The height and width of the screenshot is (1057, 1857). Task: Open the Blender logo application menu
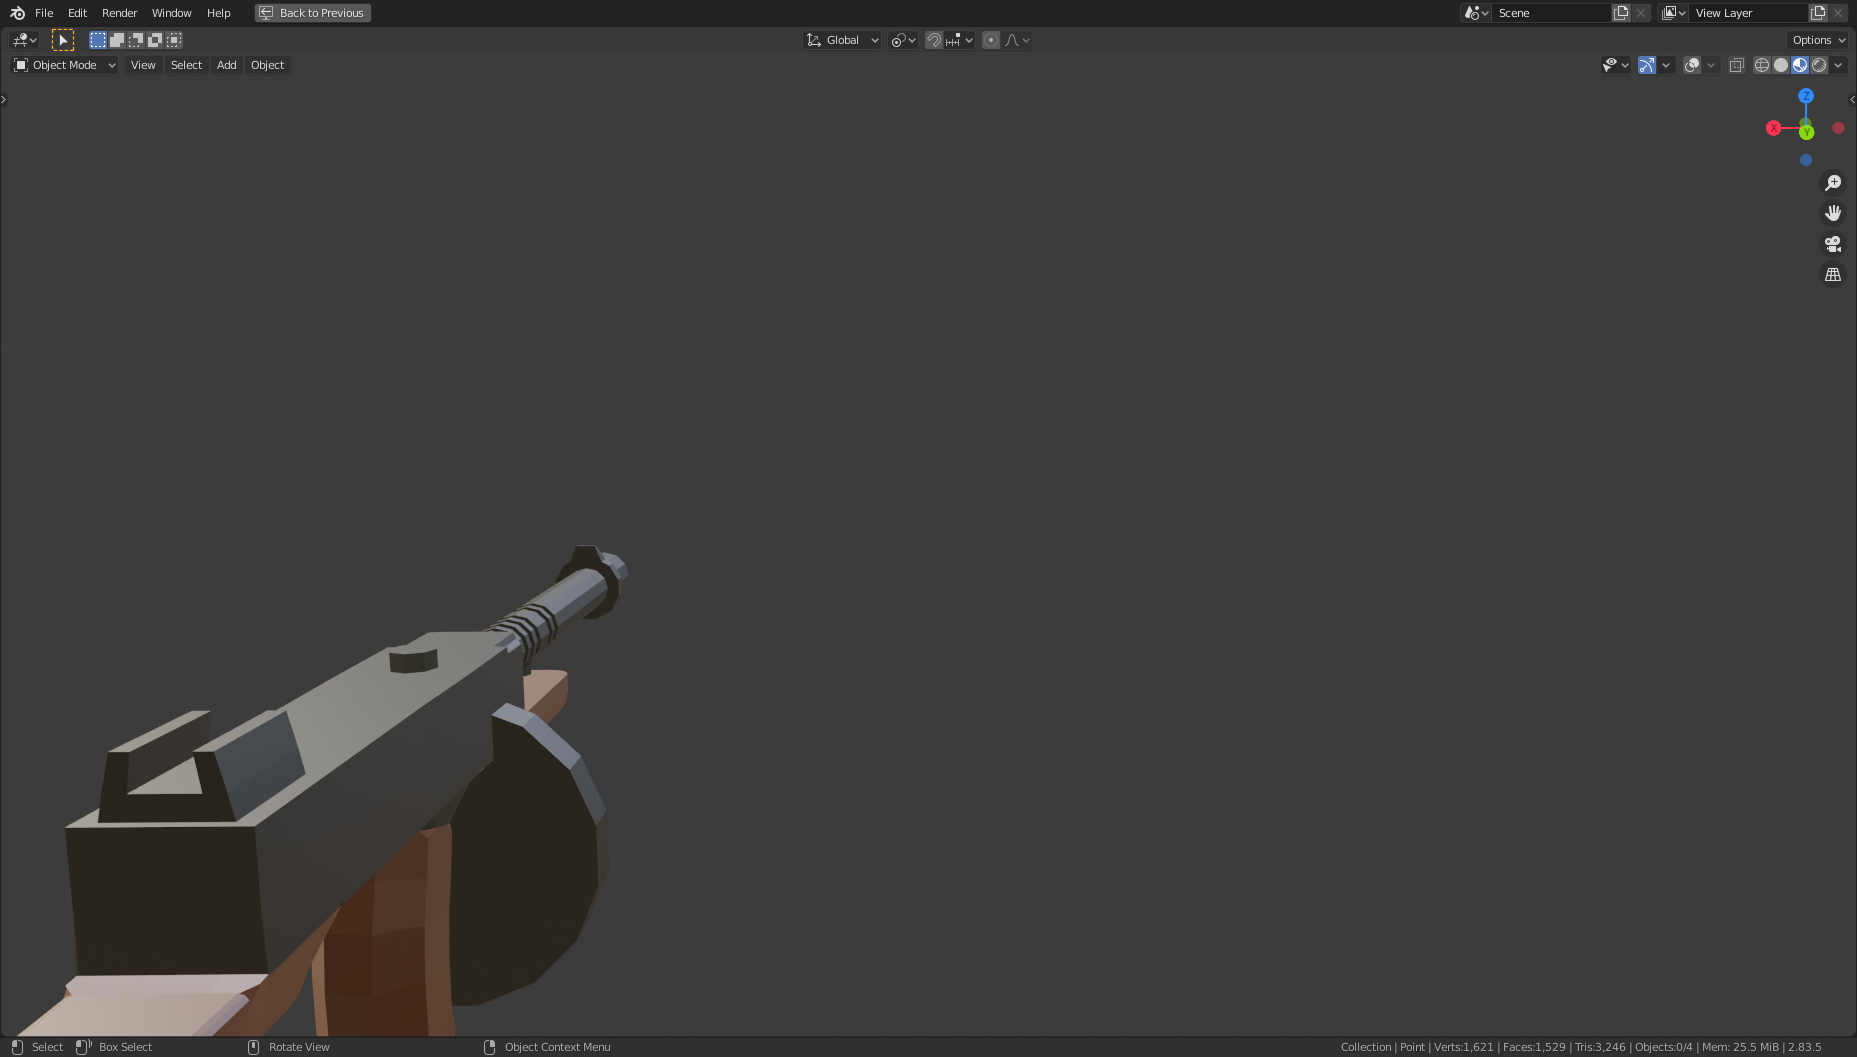(x=16, y=12)
